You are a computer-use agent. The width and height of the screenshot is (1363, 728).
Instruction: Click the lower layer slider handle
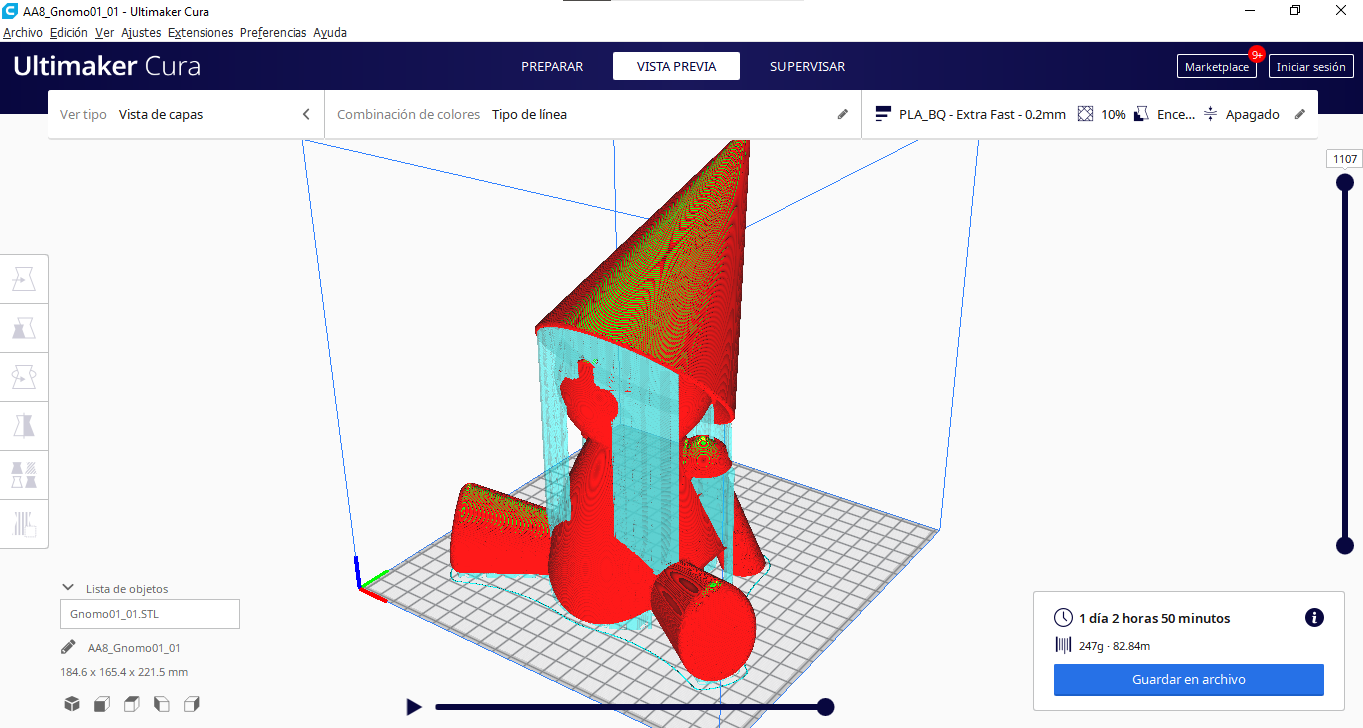1345,545
